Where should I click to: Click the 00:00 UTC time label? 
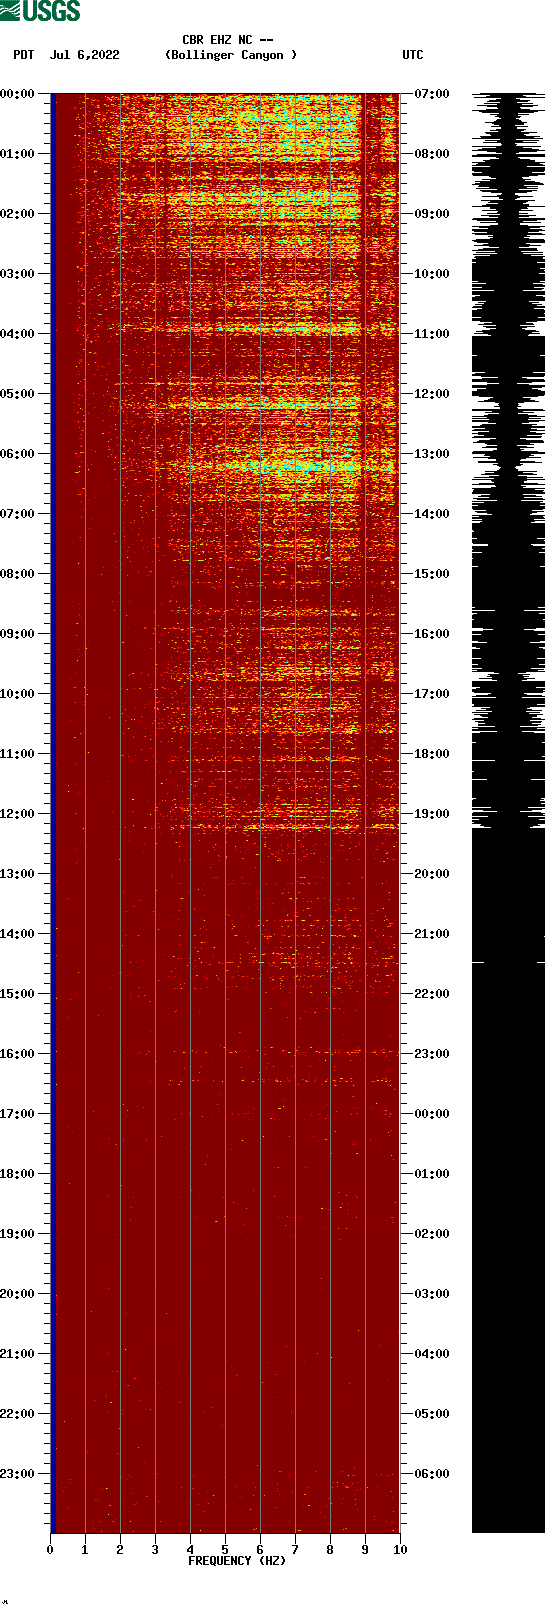click(x=432, y=1113)
